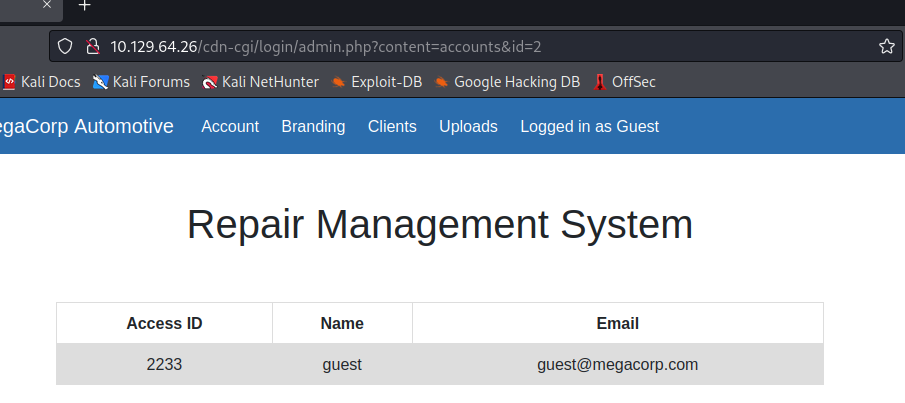This screenshot has height=403, width=905.
Task: Open the Kali NetHunter bookmark
Action: pos(260,82)
